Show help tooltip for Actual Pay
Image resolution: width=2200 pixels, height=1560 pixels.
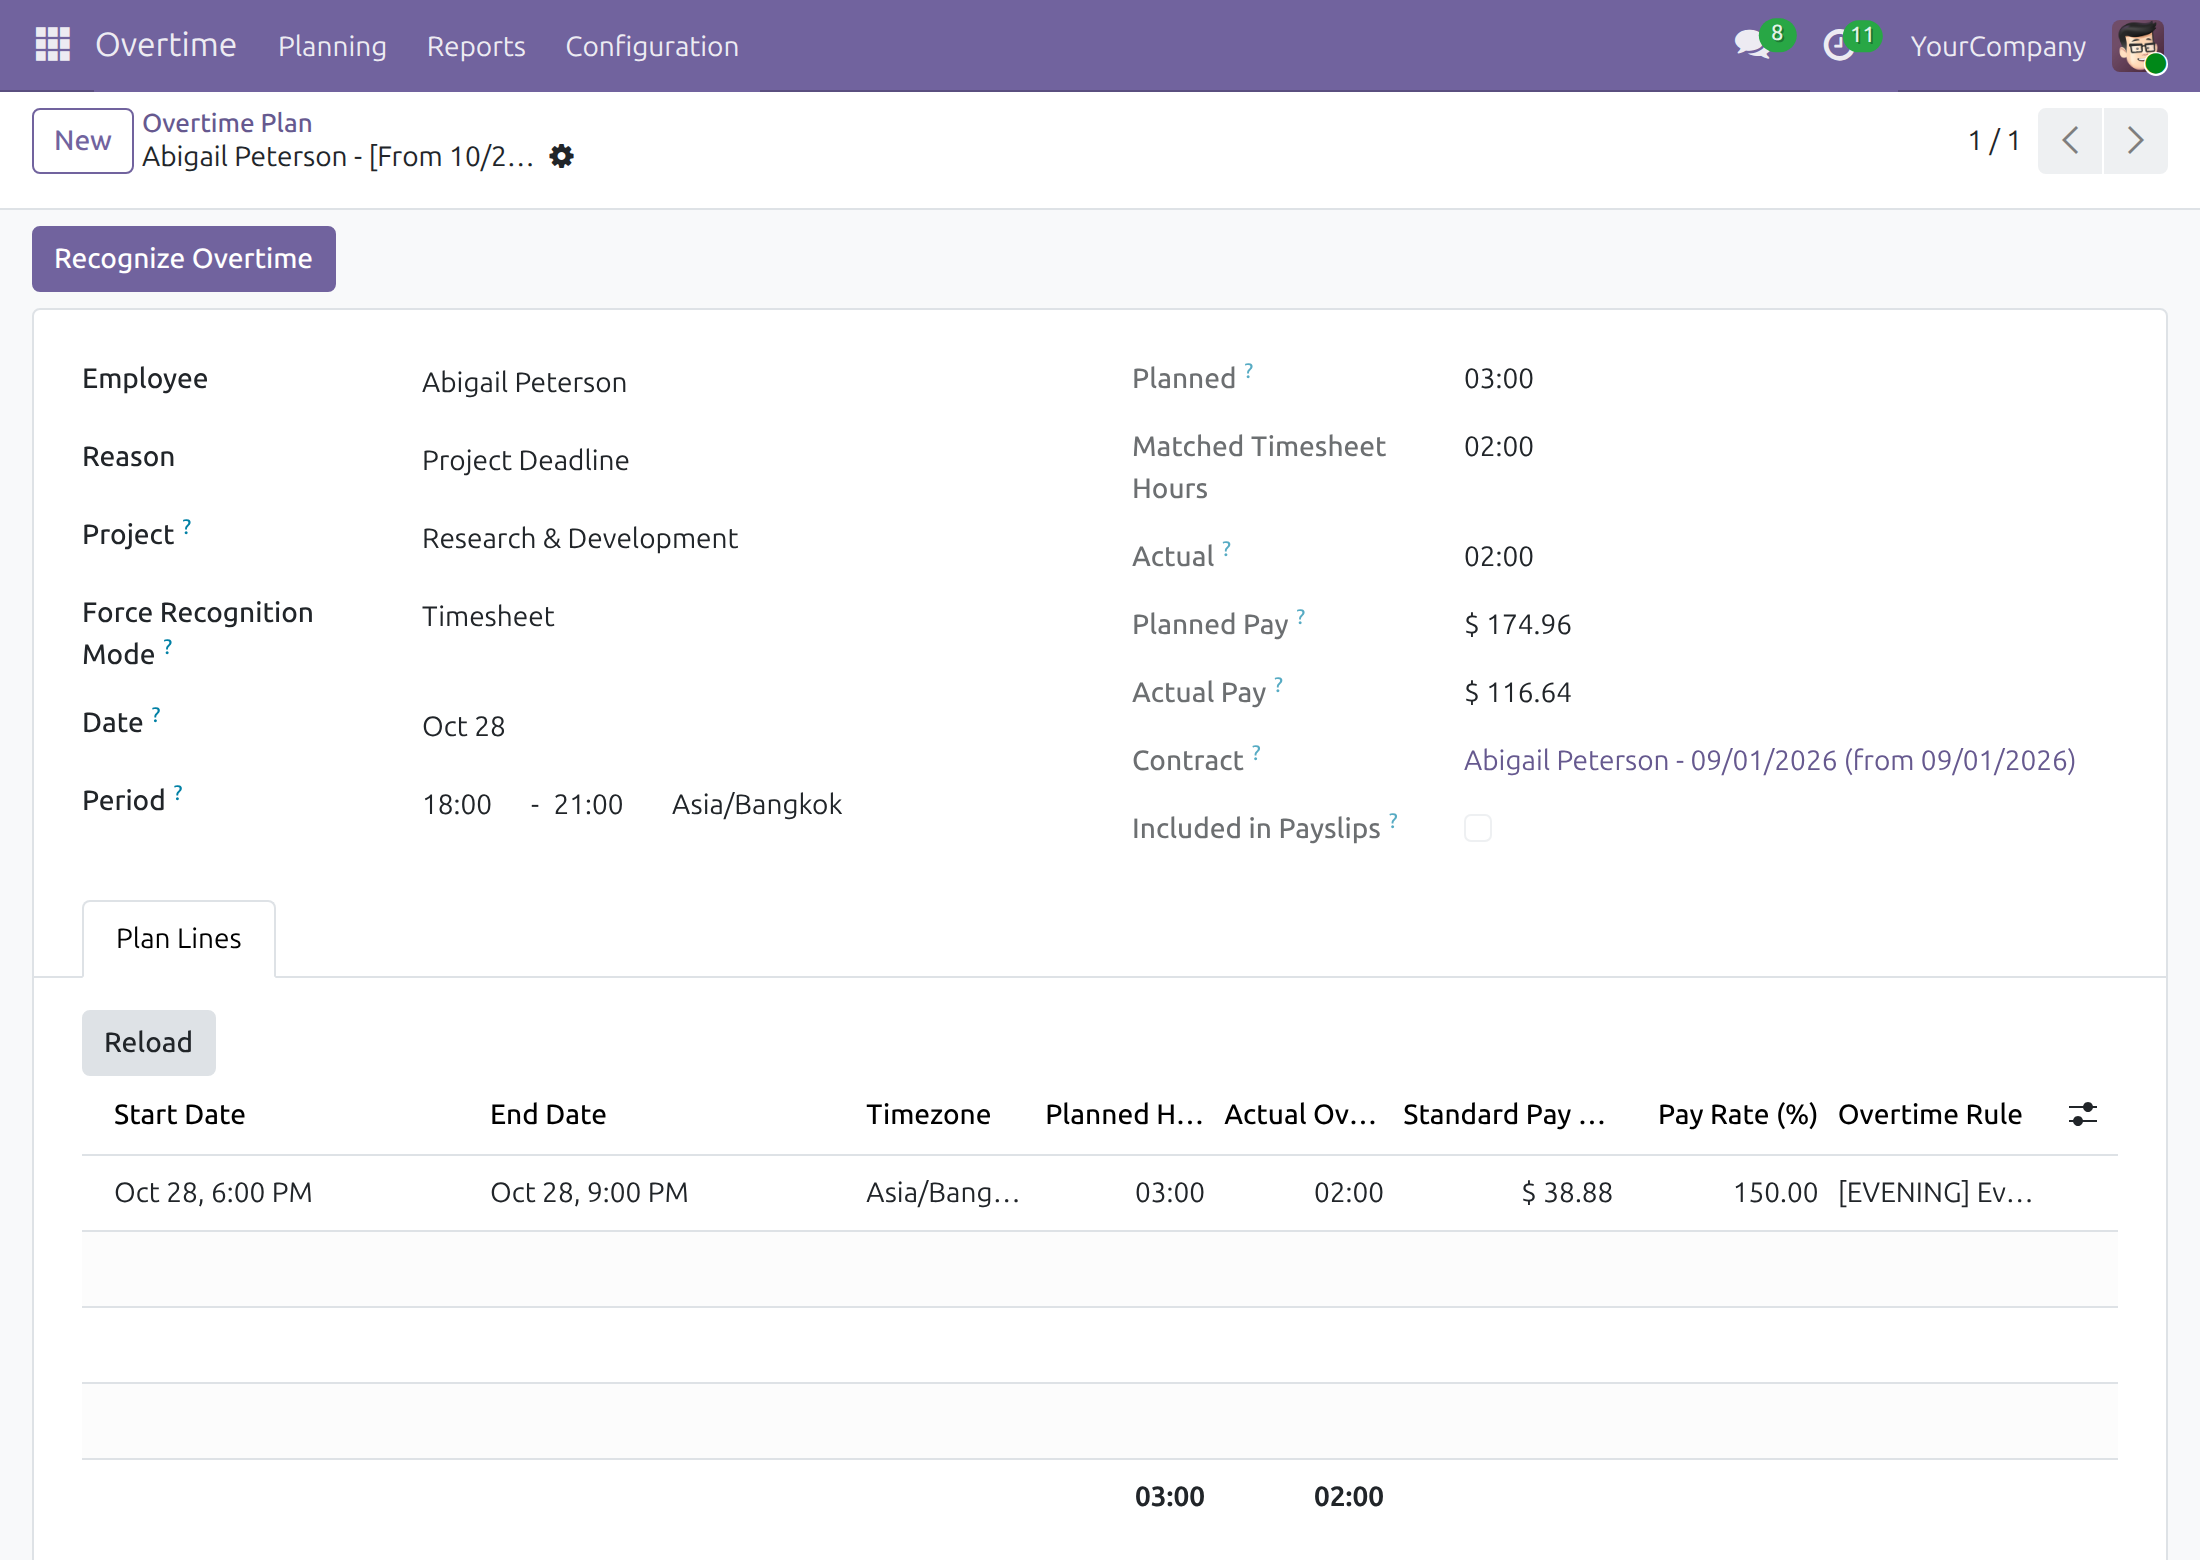click(x=1279, y=684)
